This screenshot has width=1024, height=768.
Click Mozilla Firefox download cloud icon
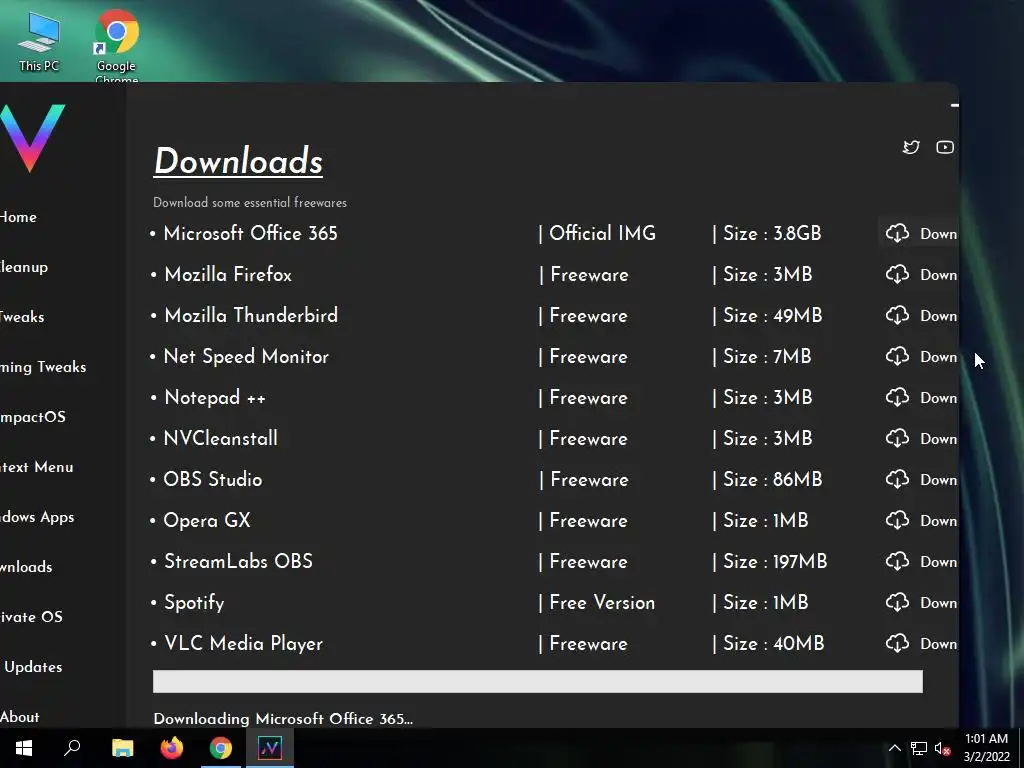coord(897,274)
